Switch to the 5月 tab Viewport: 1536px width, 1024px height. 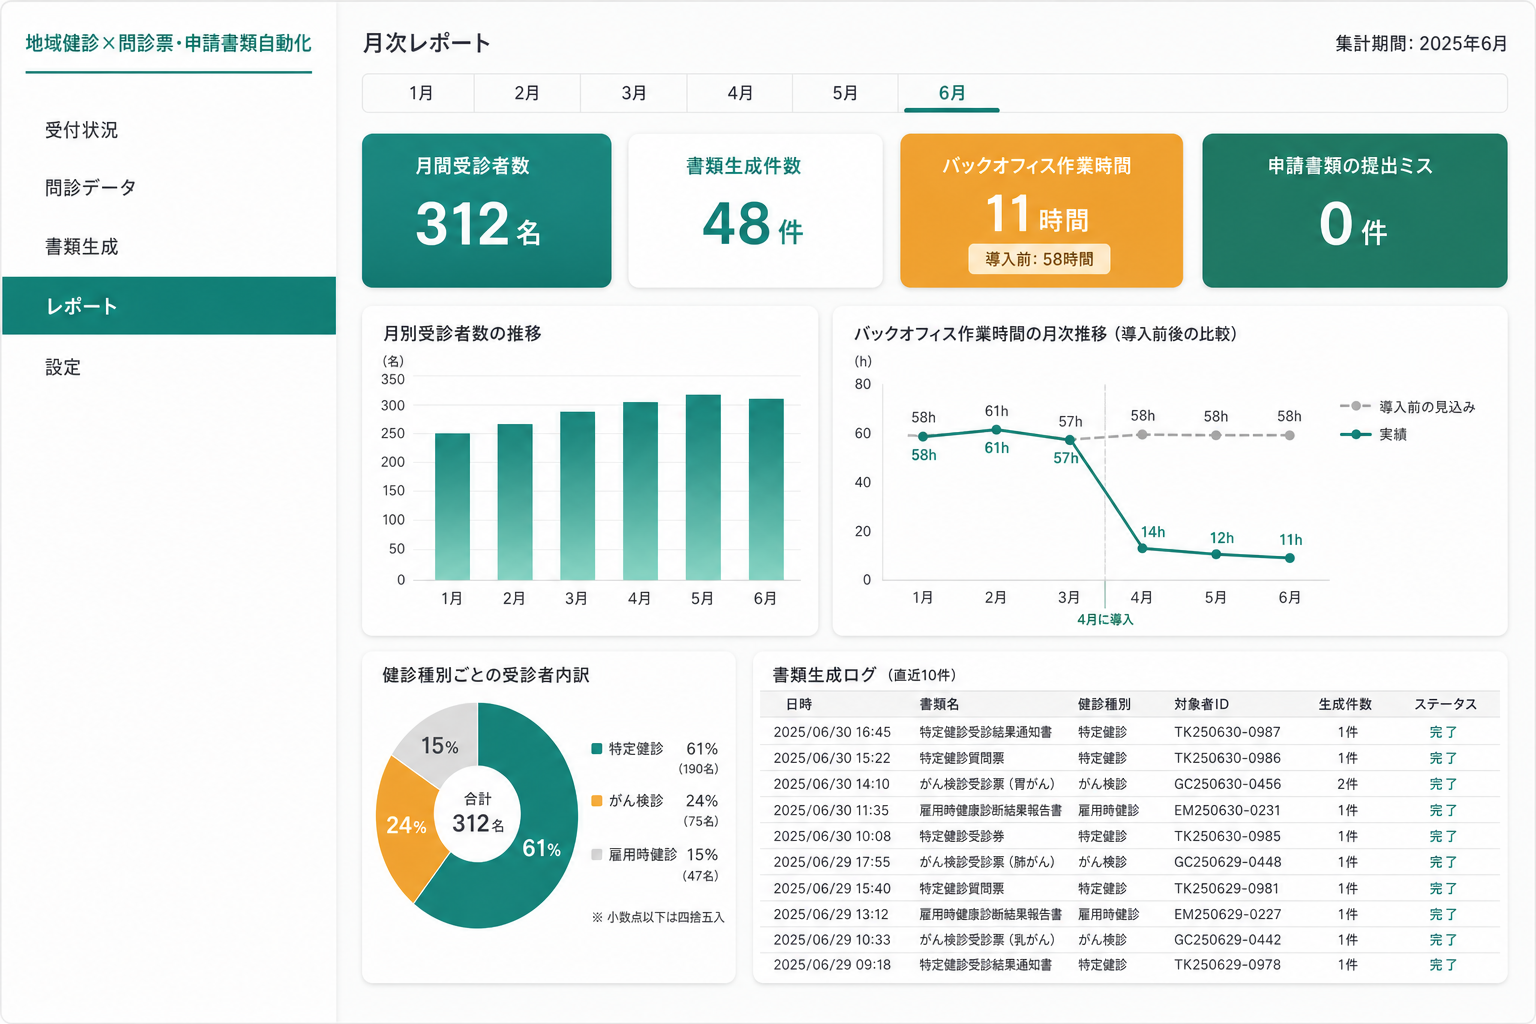tap(845, 93)
